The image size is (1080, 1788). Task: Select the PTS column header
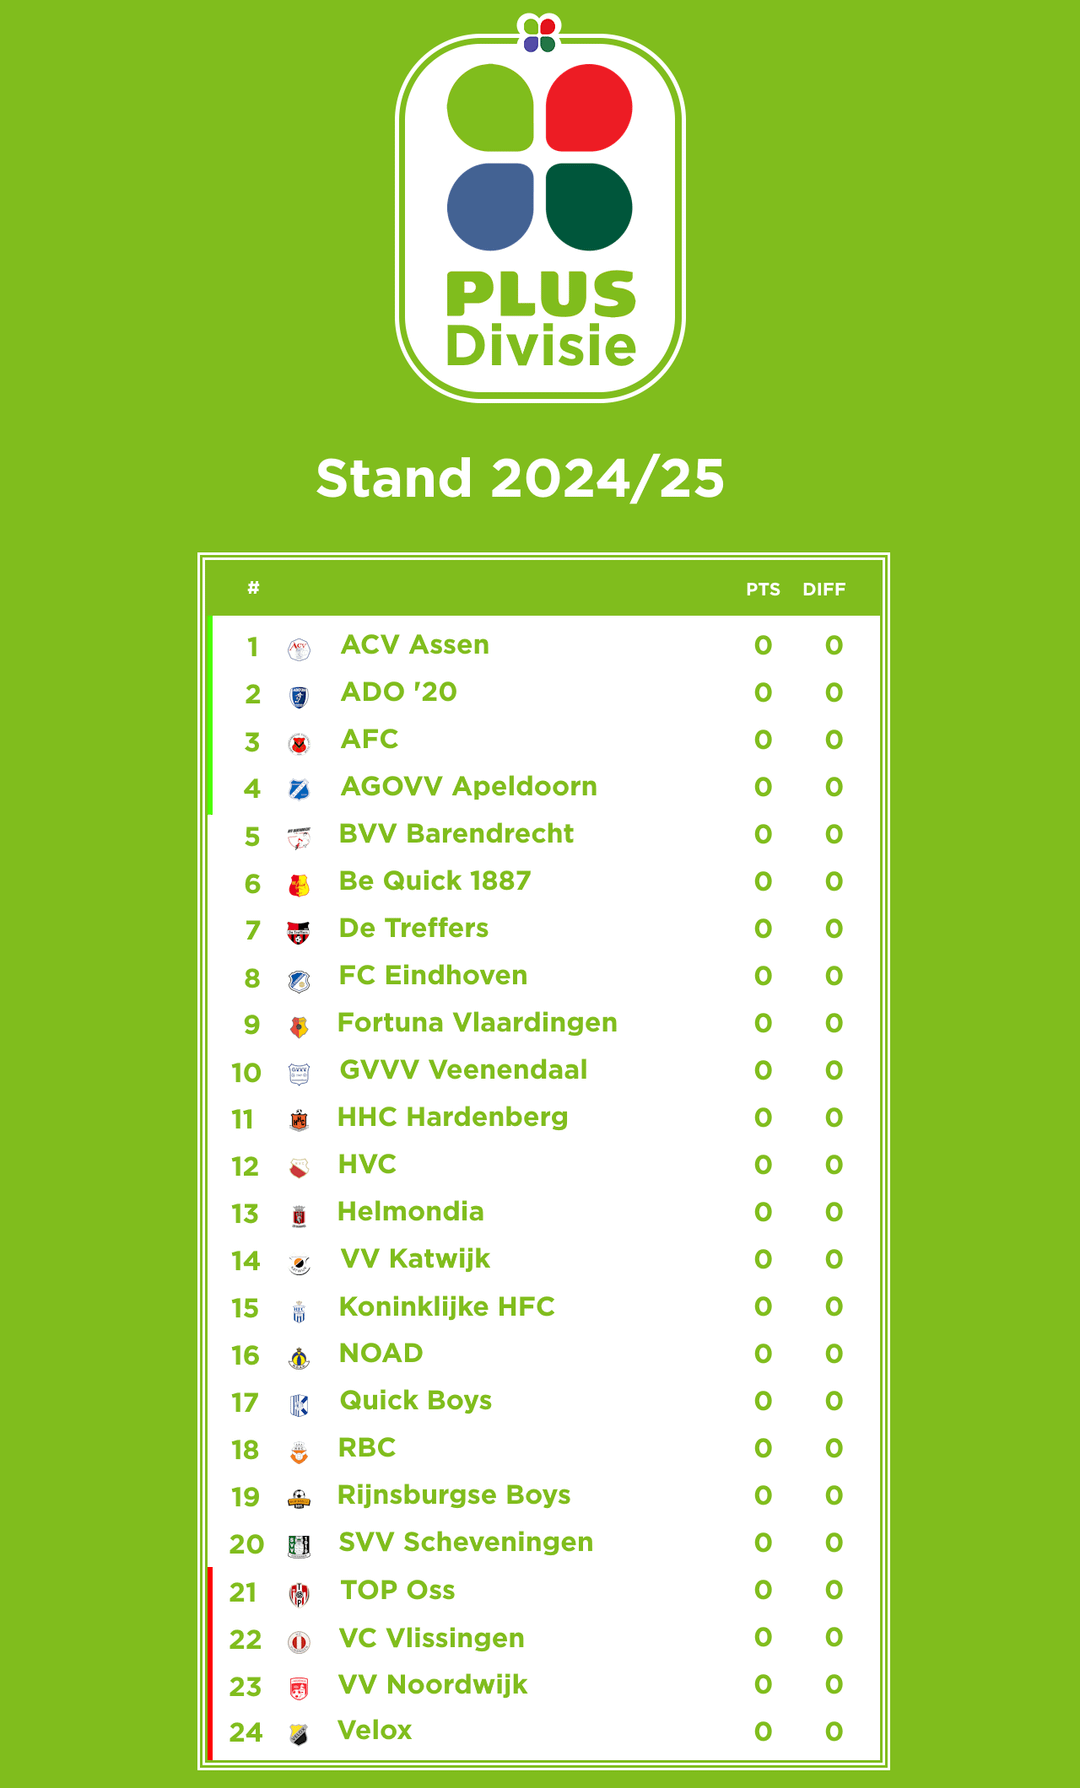(763, 589)
